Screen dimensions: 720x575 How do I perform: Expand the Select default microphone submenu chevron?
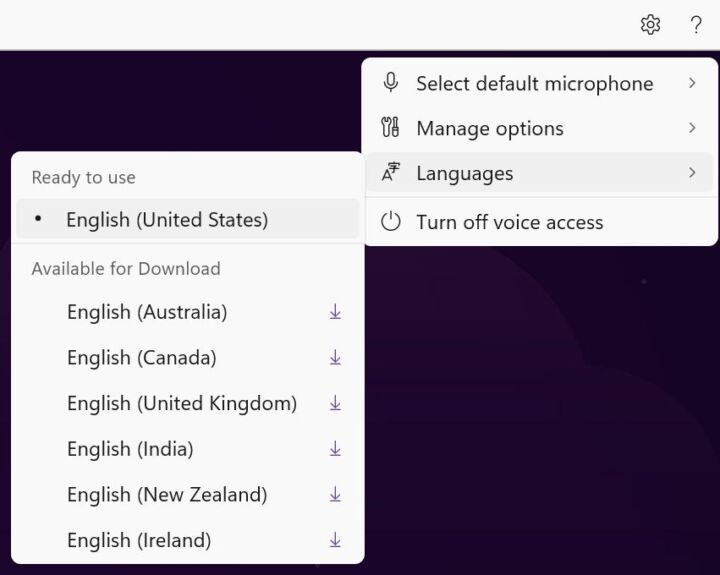(692, 83)
